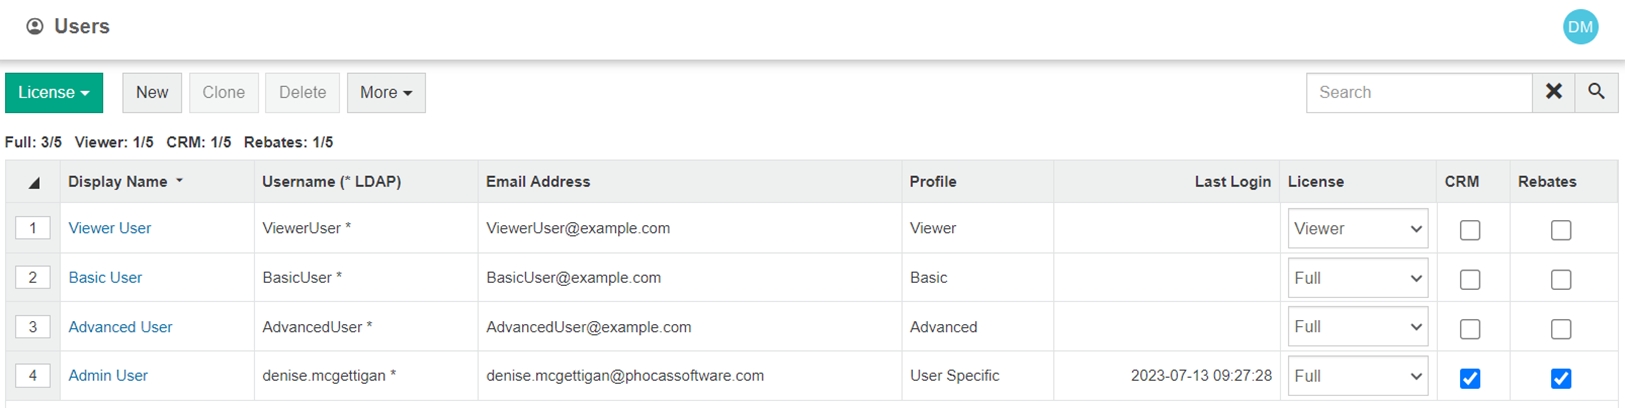
Task: Sort by Display Name arrow
Action: click(x=180, y=181)
